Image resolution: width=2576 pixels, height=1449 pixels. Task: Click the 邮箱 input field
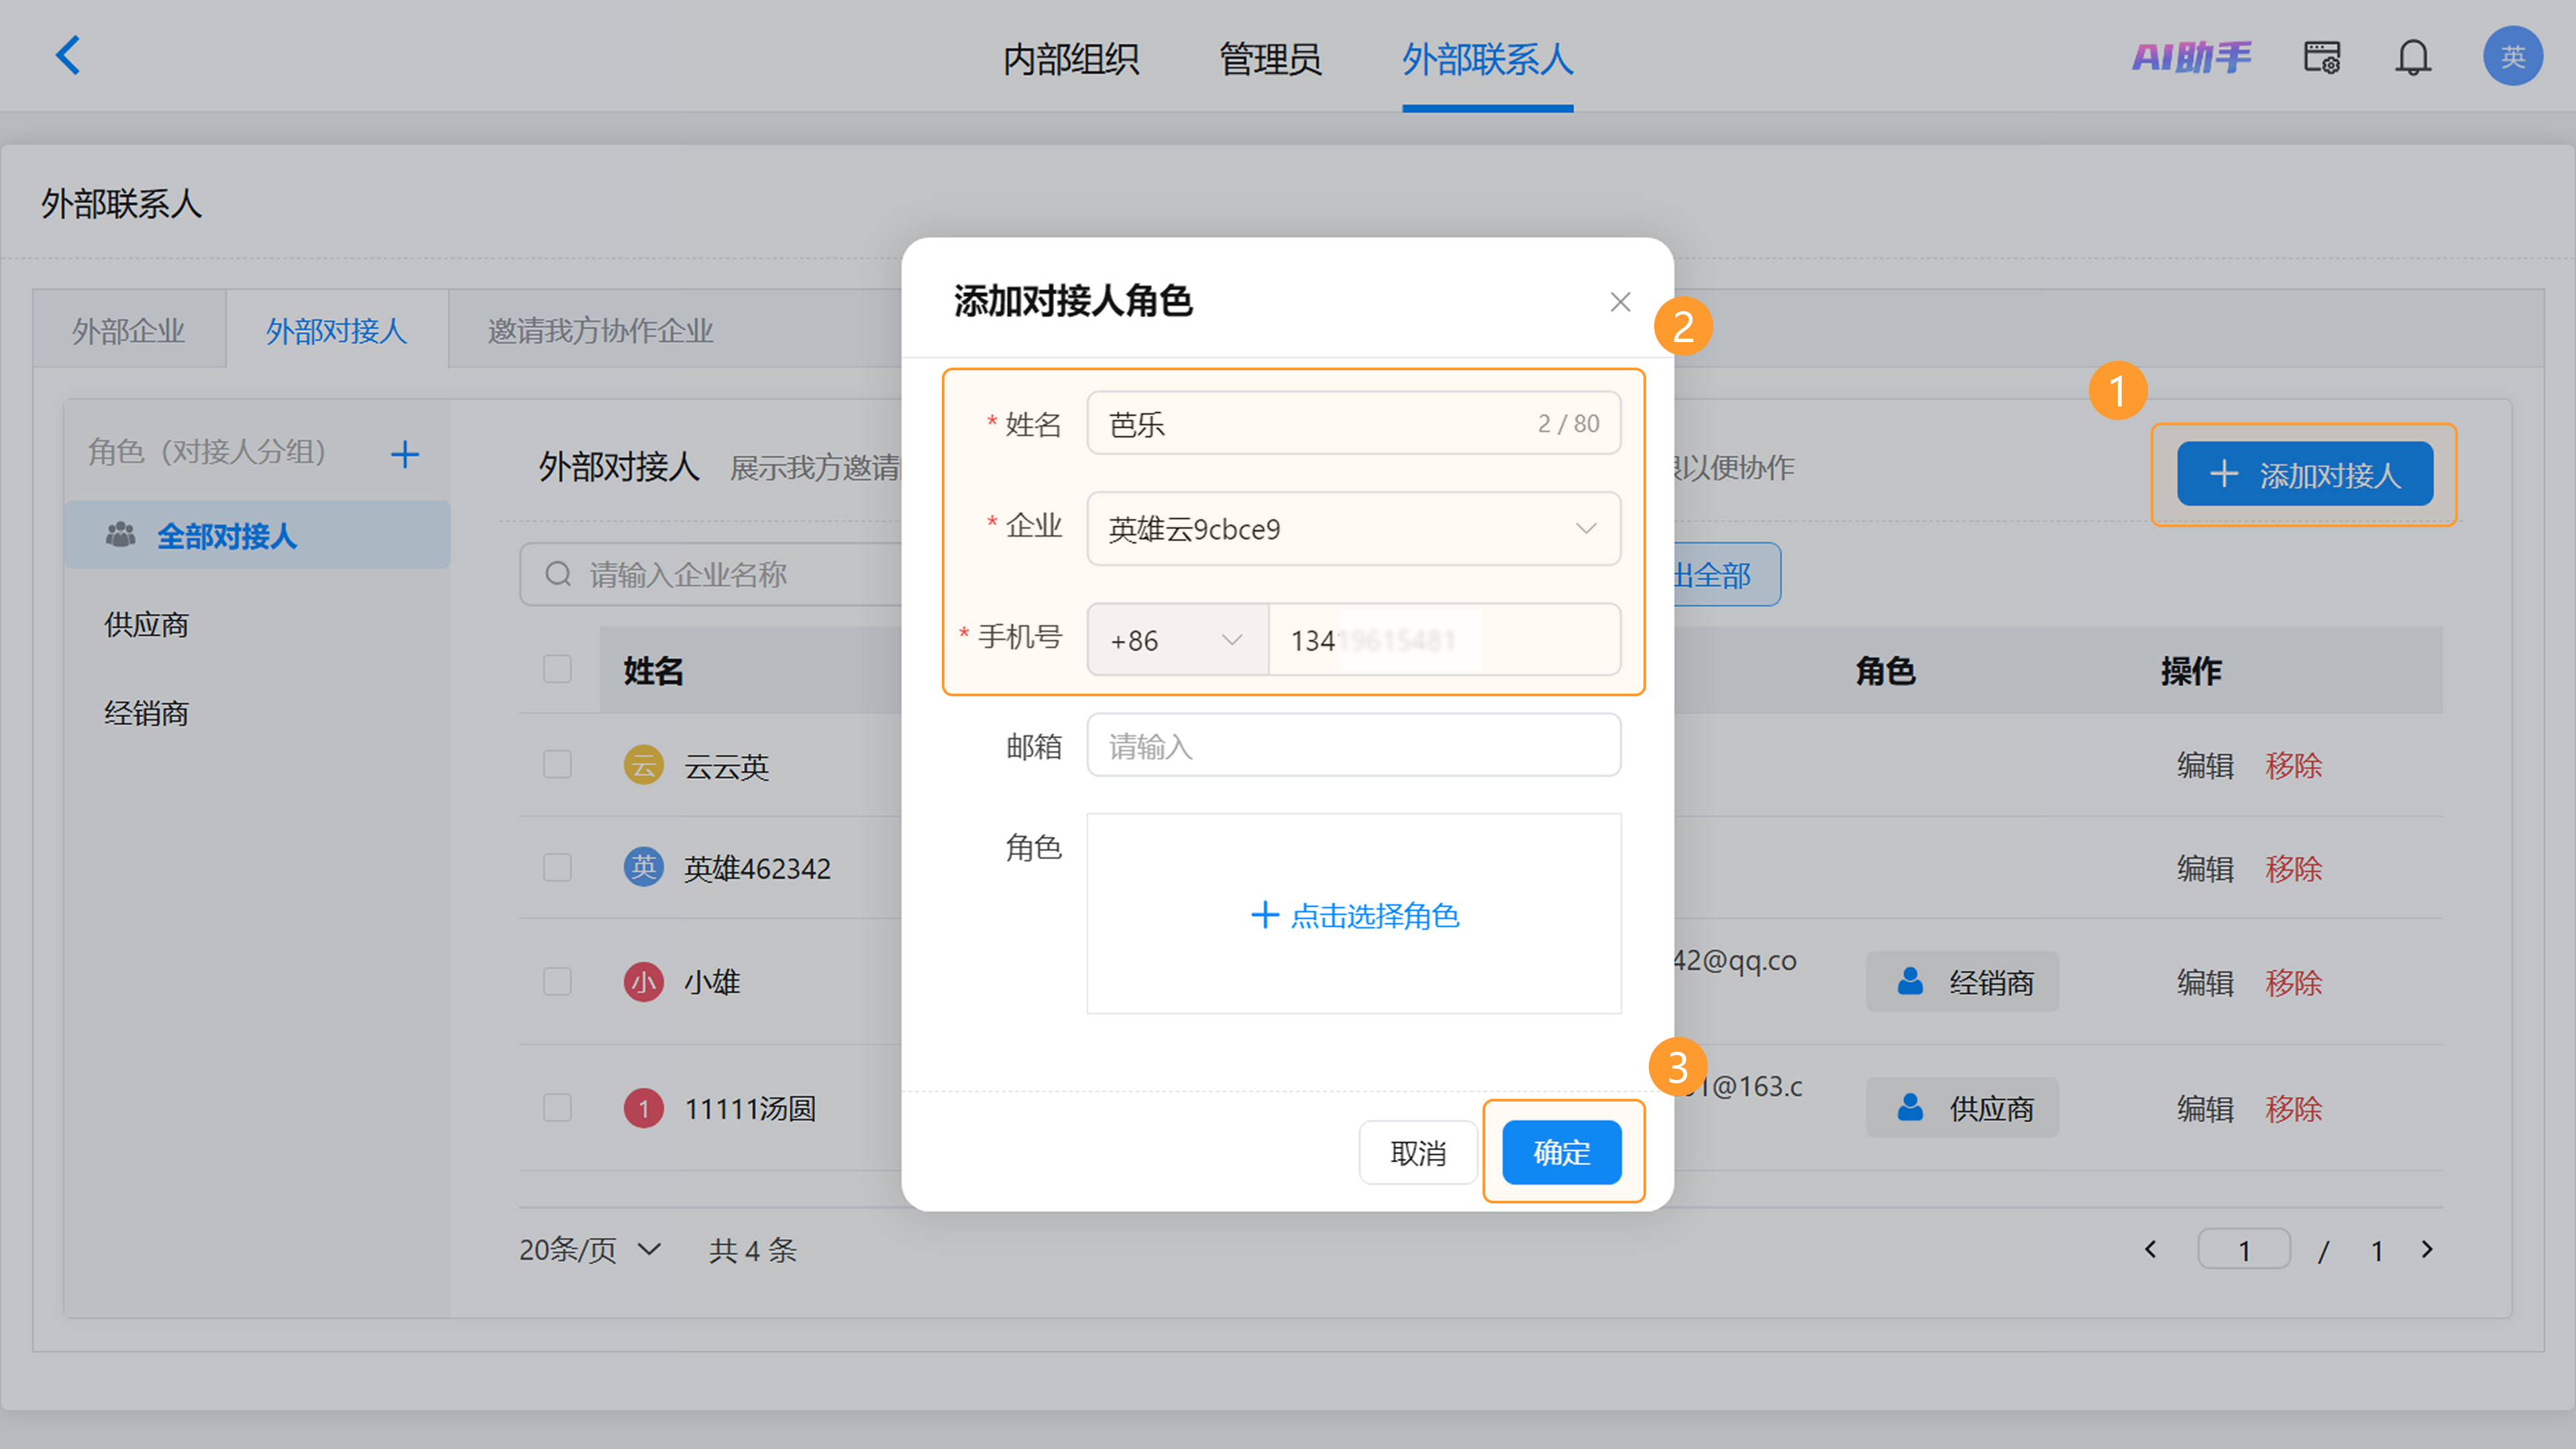click(x=1354, y=745)
